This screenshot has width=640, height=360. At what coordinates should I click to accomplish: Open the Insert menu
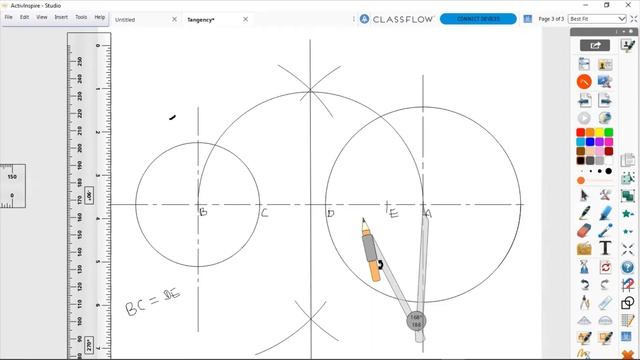tap(61, 17)
